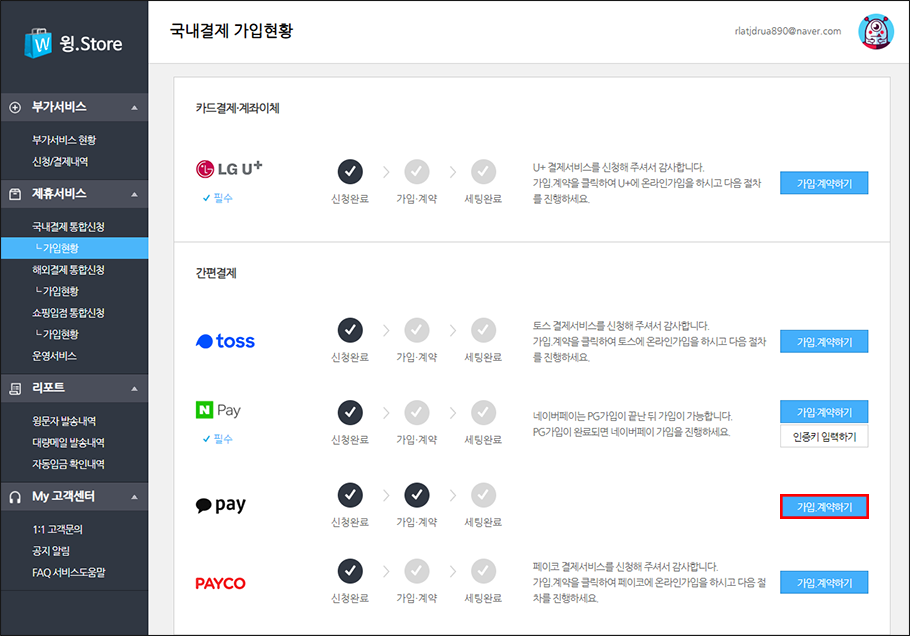Click the 세팅완료 check circle for PAYCO
This screenshot has height=636, width=910.
point(483,571)
